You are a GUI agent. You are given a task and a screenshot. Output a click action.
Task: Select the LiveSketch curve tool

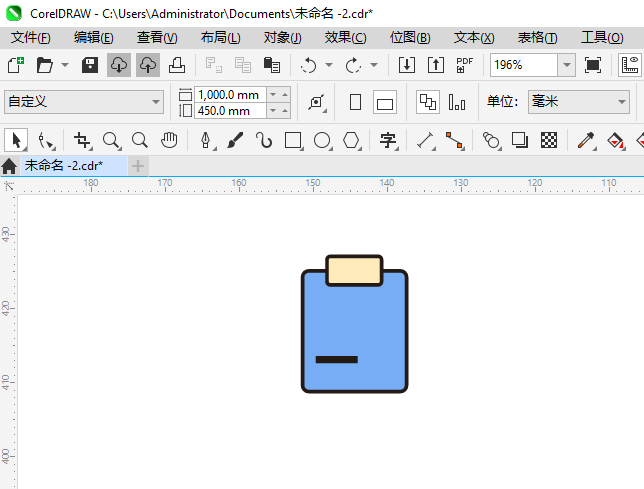coord(264,140)
